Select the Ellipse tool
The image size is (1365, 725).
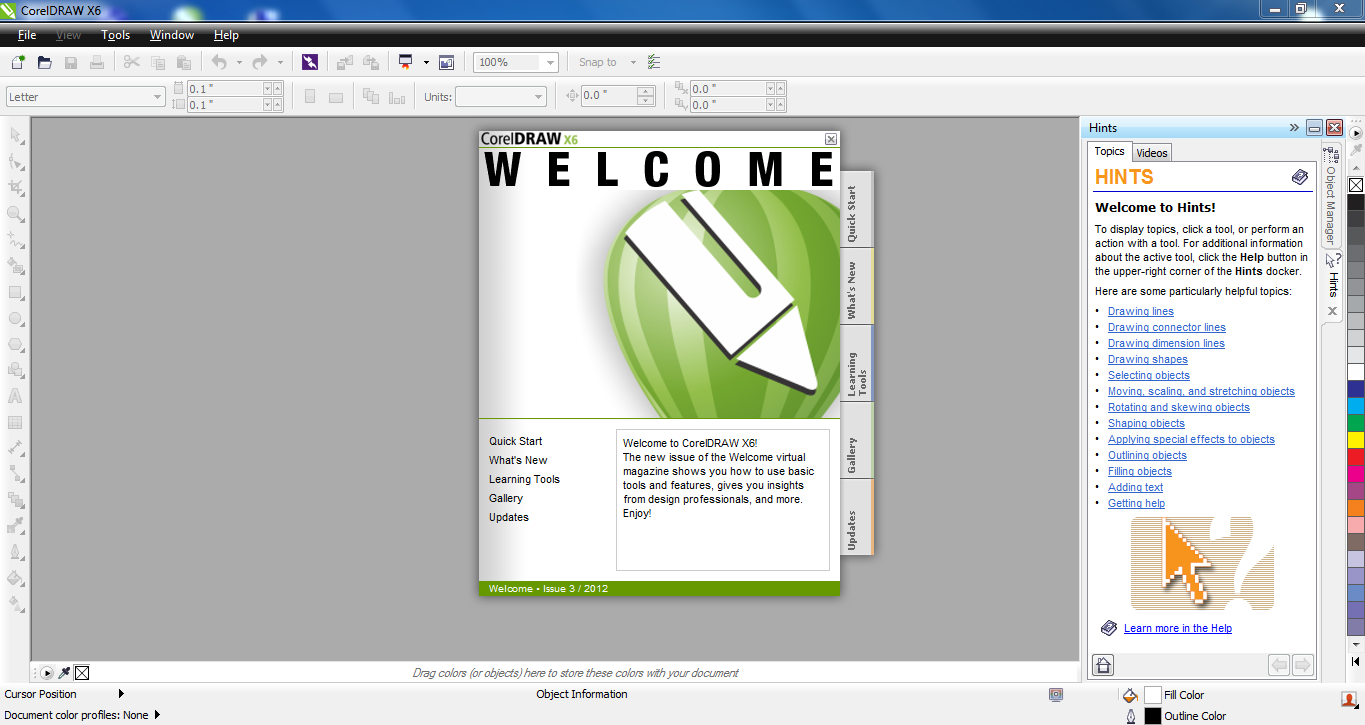coord(16,318)
